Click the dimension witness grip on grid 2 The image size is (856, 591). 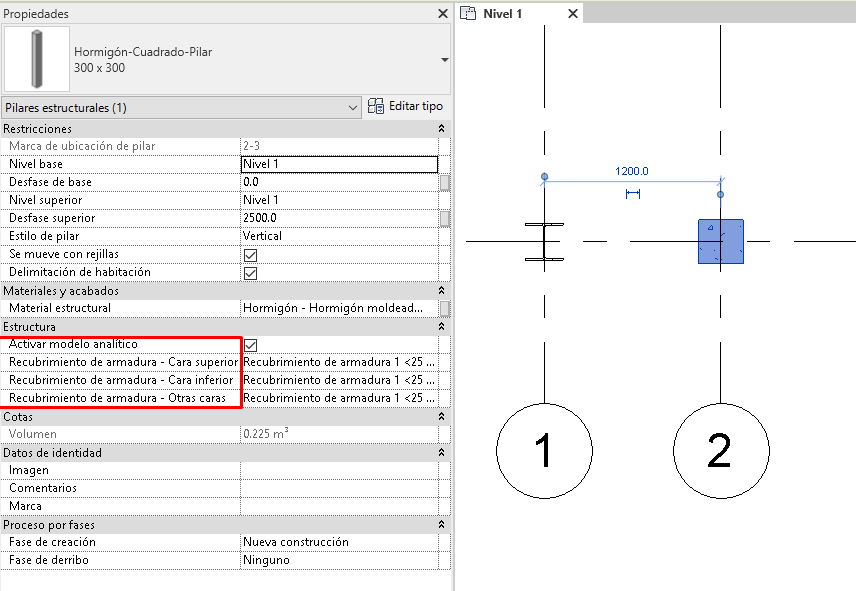click(x=721, y=194)
